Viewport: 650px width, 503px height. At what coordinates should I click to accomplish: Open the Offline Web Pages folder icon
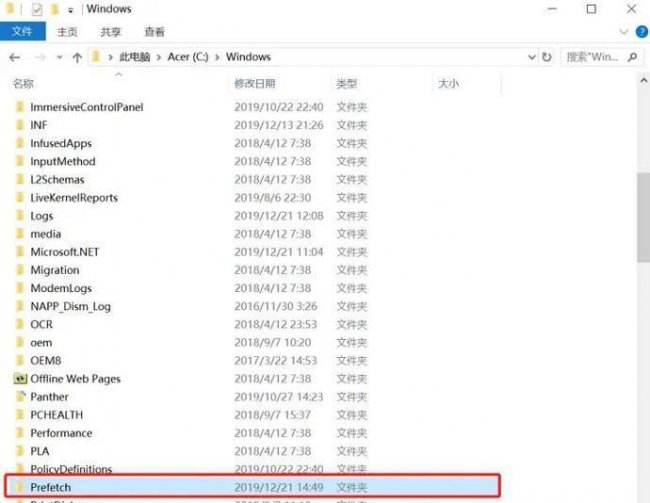tap(20, 378)
